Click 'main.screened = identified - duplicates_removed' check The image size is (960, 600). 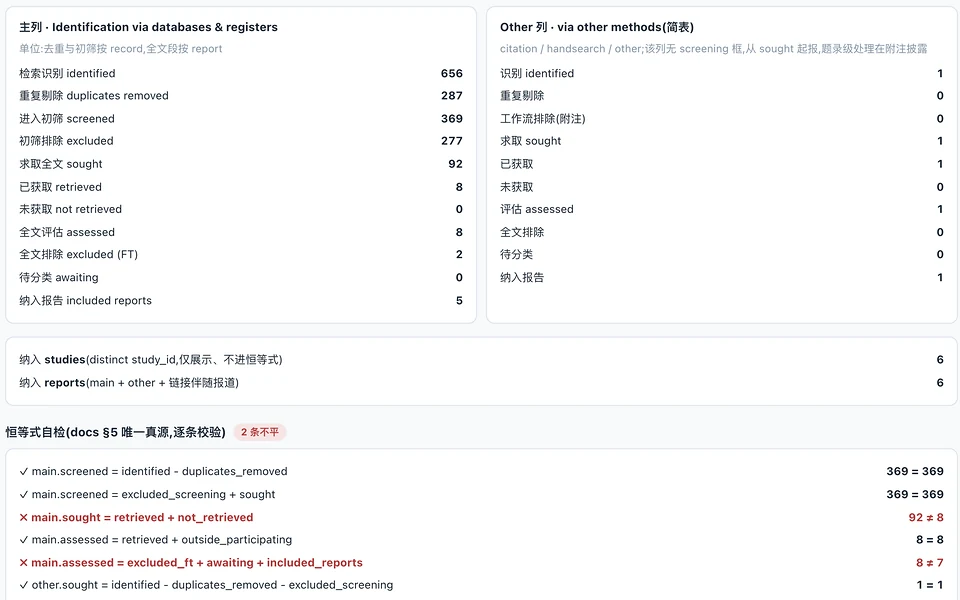pos(153,471)
